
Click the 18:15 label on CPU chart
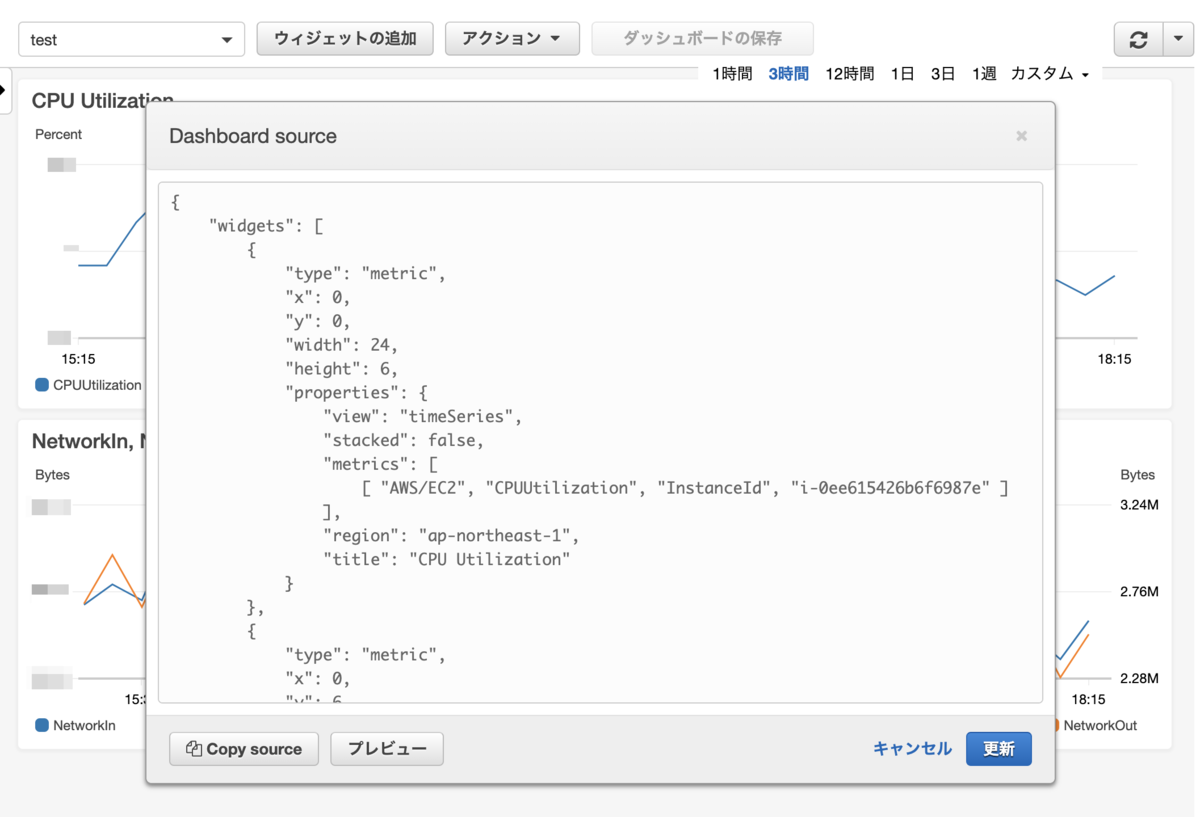click(x=1114, y=359)
